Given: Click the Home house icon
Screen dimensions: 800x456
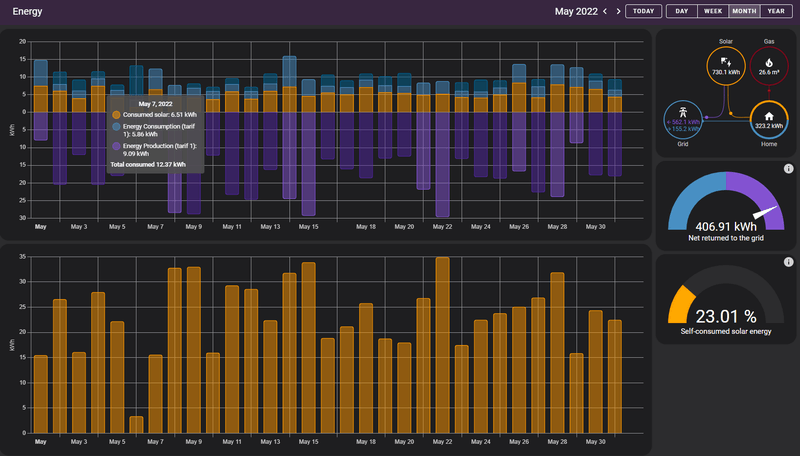Looking at the screenshot, I should click(x=769, y=115).
